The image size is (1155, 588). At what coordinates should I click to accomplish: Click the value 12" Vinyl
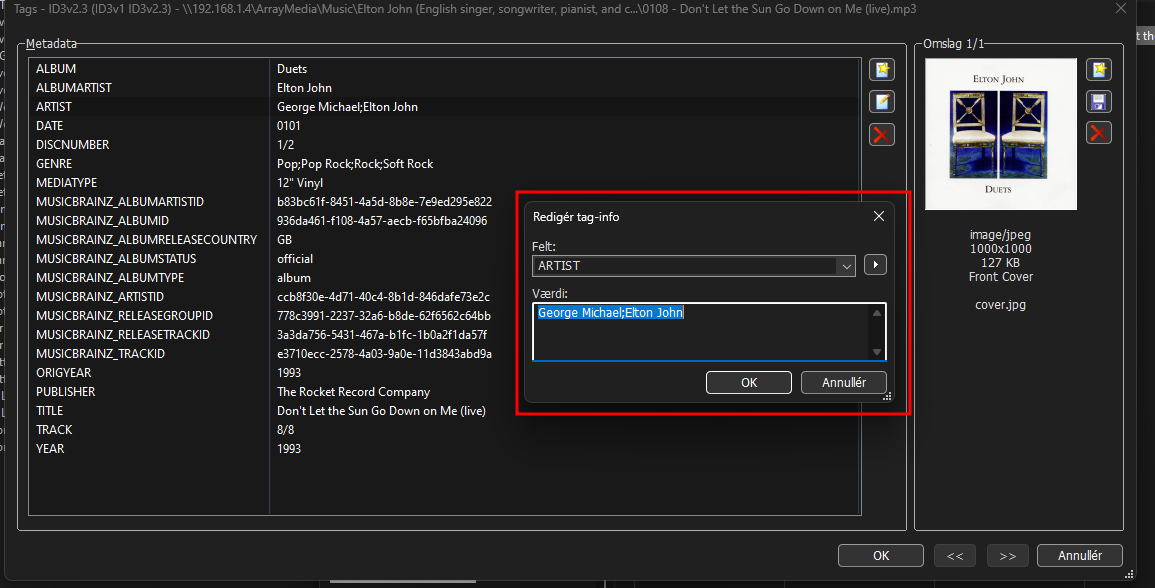pos(300,183)
